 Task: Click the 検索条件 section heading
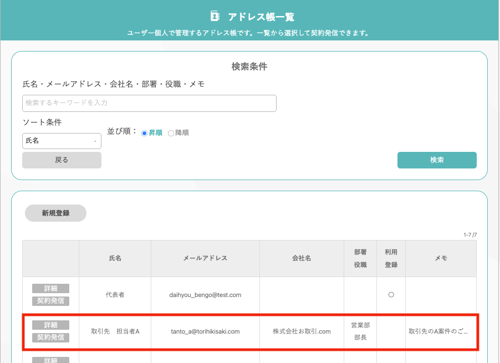pos(249,66)
